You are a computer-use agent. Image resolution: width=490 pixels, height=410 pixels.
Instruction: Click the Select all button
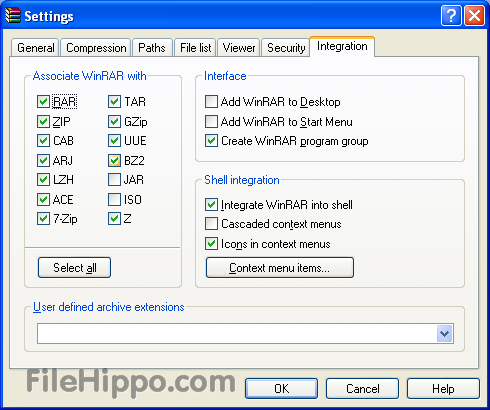pos(74,267)
